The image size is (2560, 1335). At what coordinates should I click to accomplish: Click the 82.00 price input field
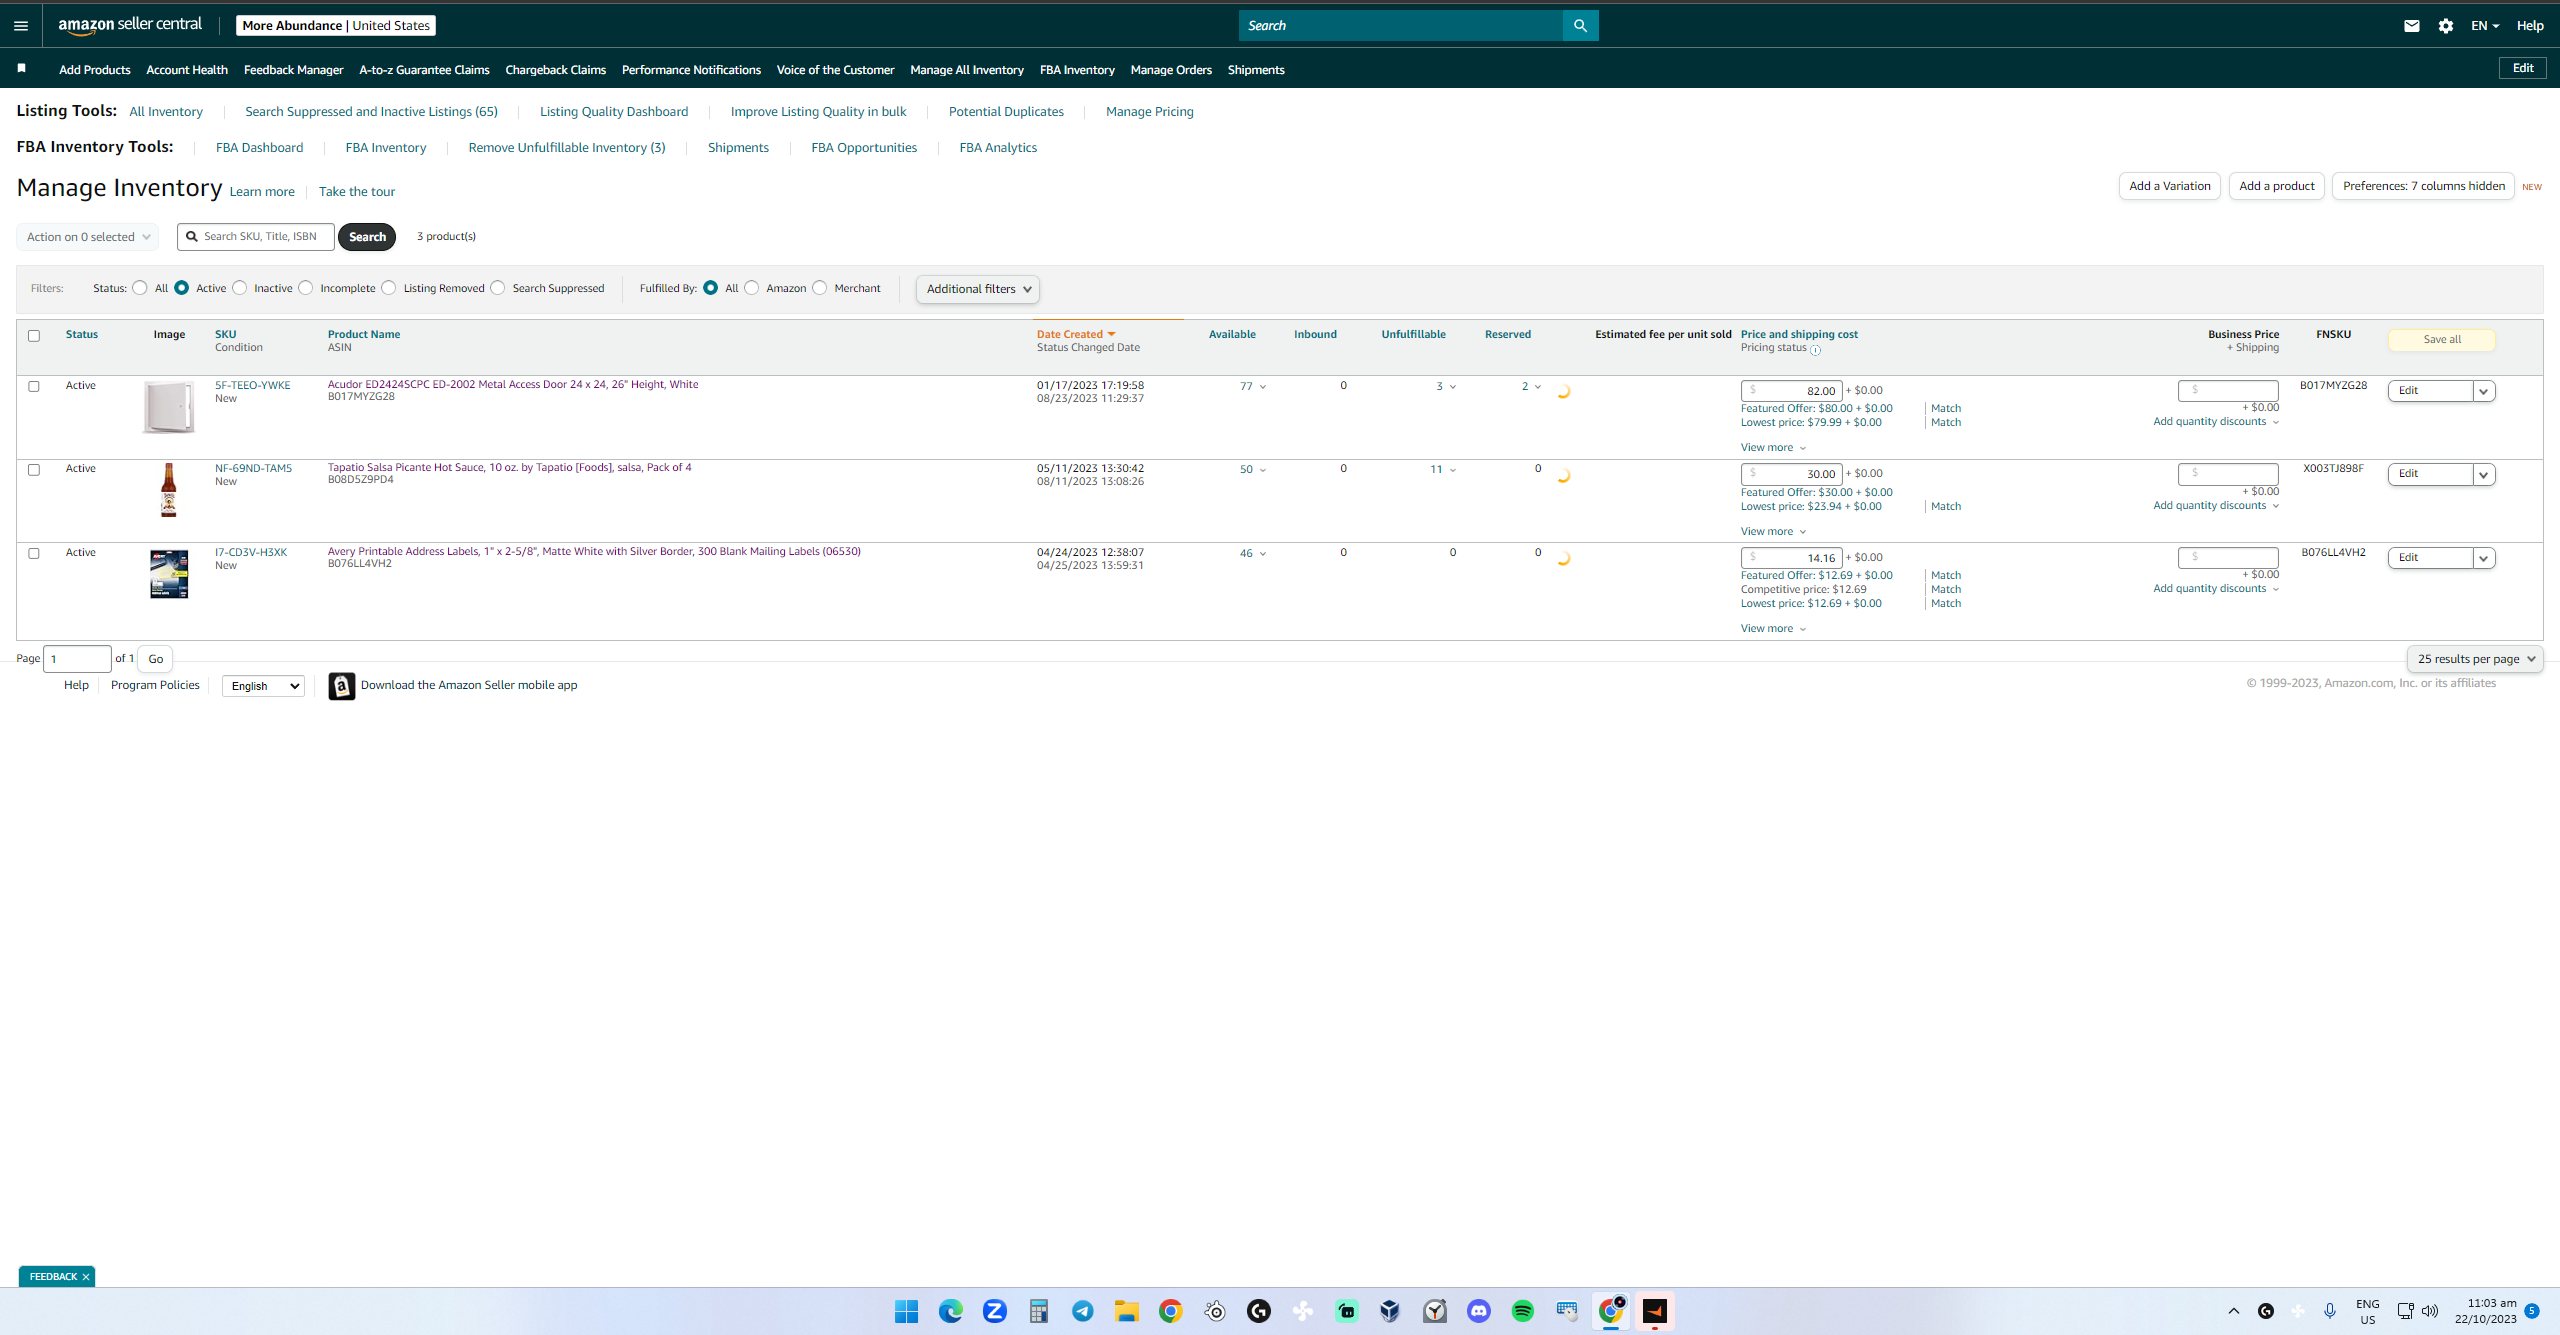pyautogui.click(x=1791, y=391)
